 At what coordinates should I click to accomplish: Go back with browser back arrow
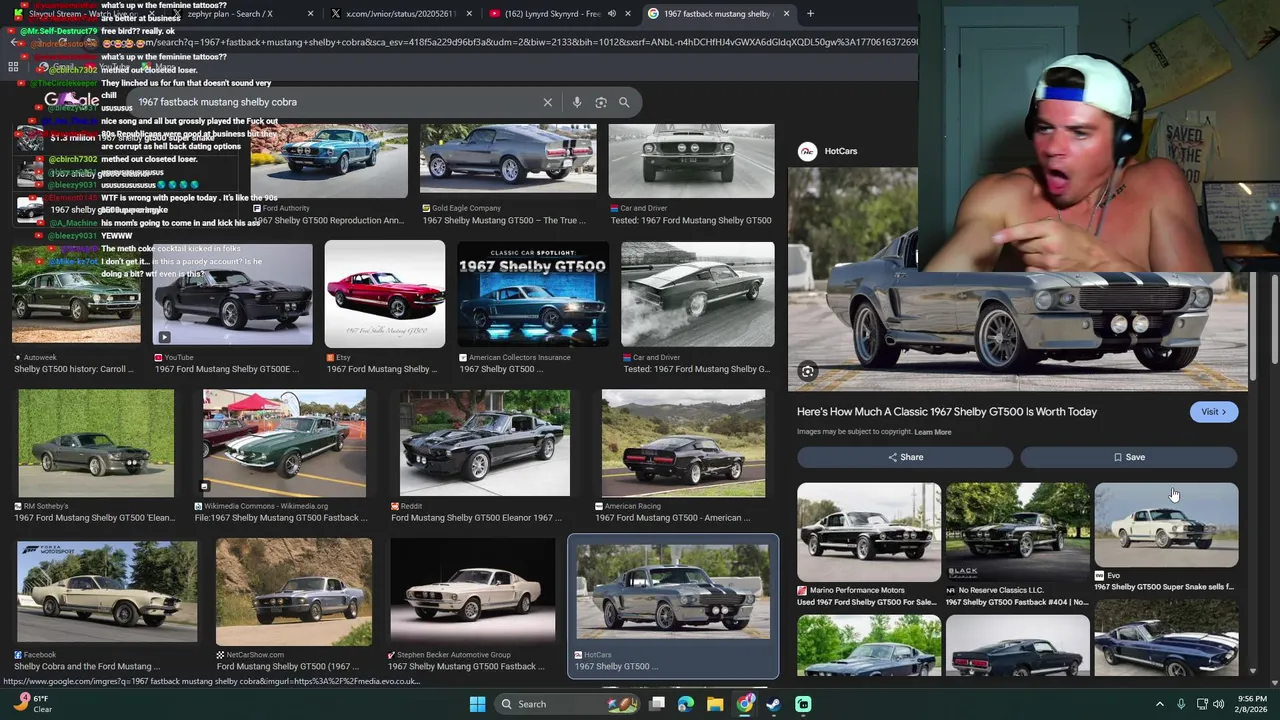coord(13,42)
